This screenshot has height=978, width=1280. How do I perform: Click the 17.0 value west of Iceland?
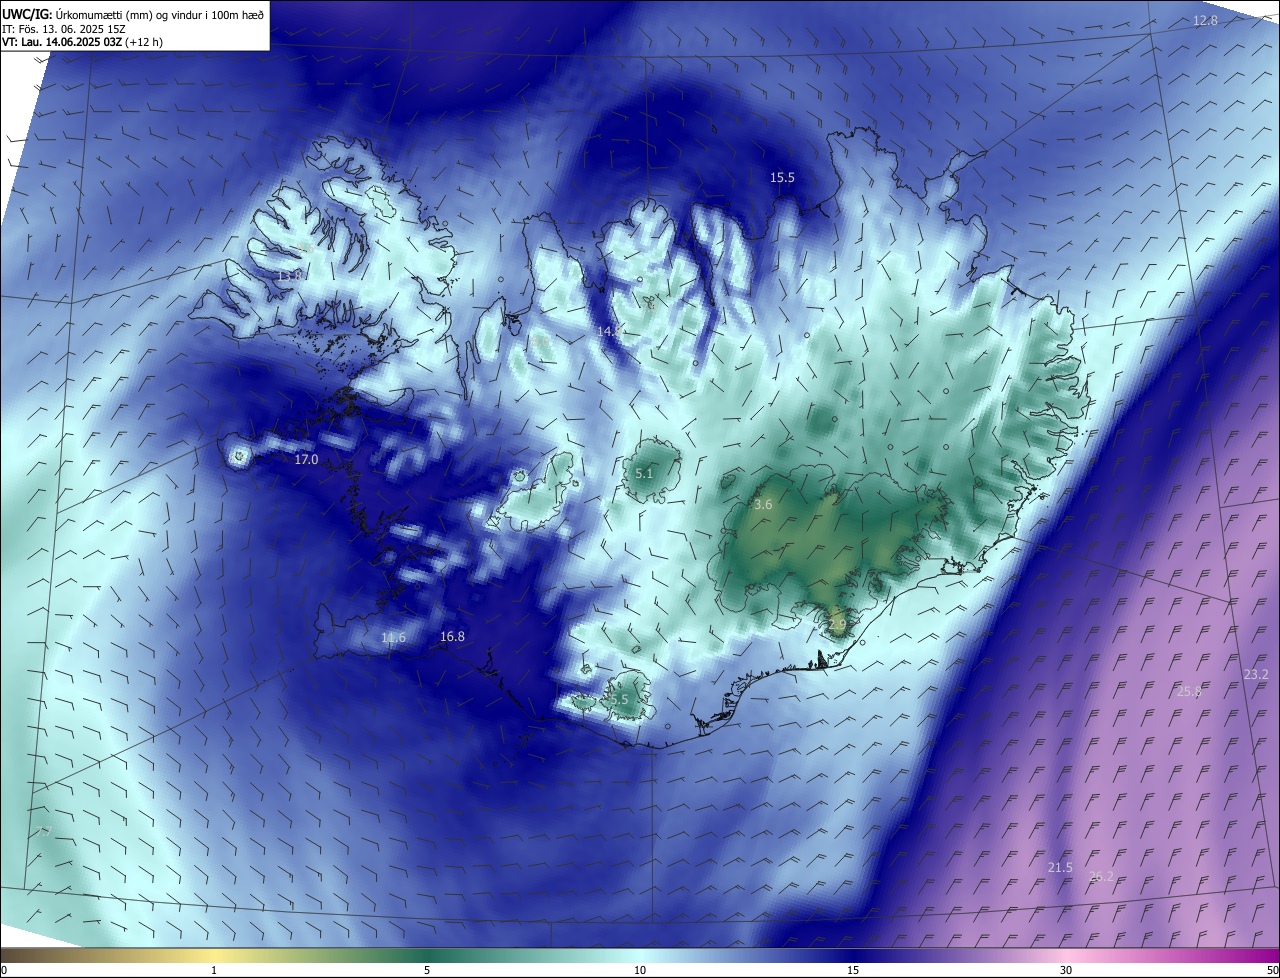coord(306,460)
